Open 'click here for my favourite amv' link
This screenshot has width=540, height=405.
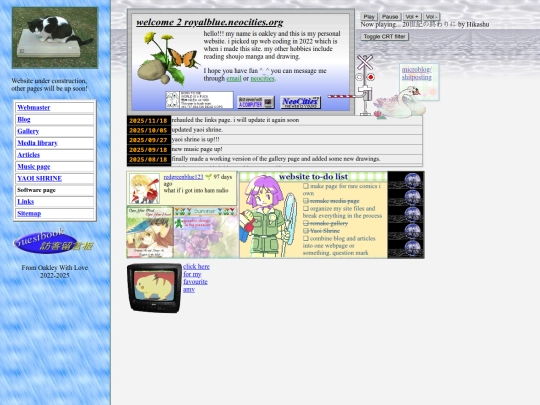196,278
